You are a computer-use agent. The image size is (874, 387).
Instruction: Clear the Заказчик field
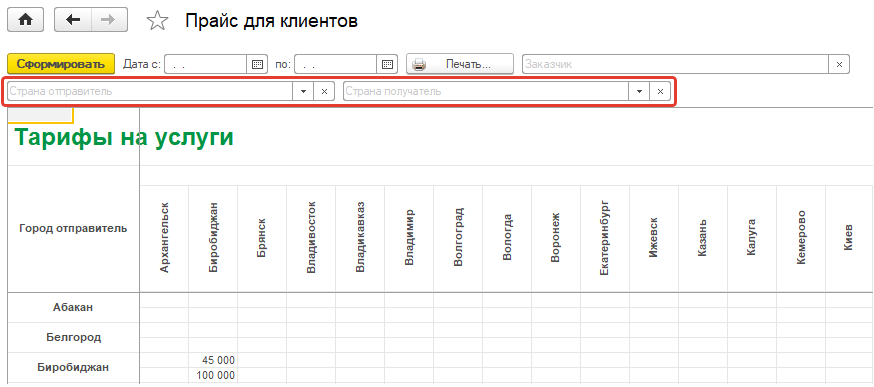(839, 64)
